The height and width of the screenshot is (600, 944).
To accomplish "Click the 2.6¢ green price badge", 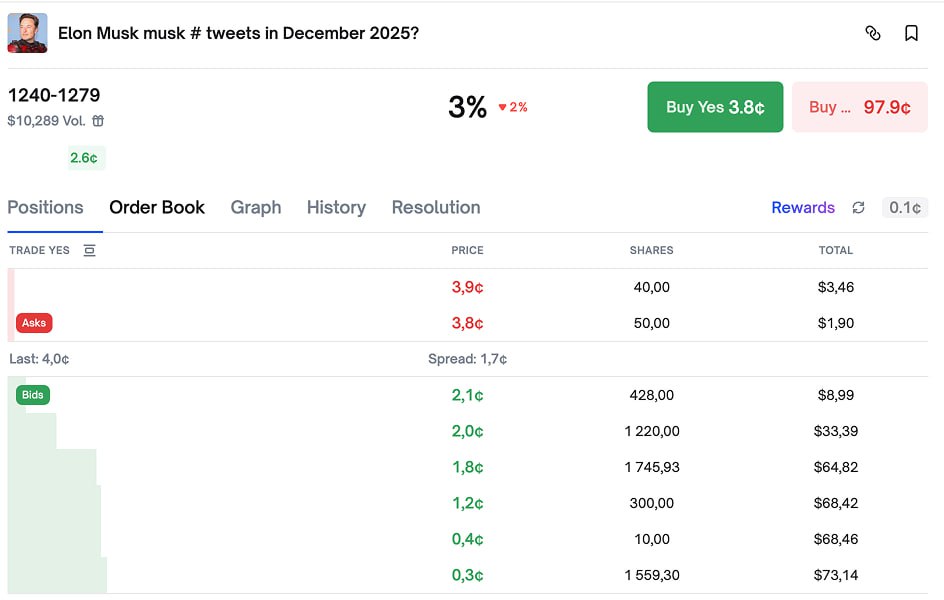I will [x=84, y=158].
